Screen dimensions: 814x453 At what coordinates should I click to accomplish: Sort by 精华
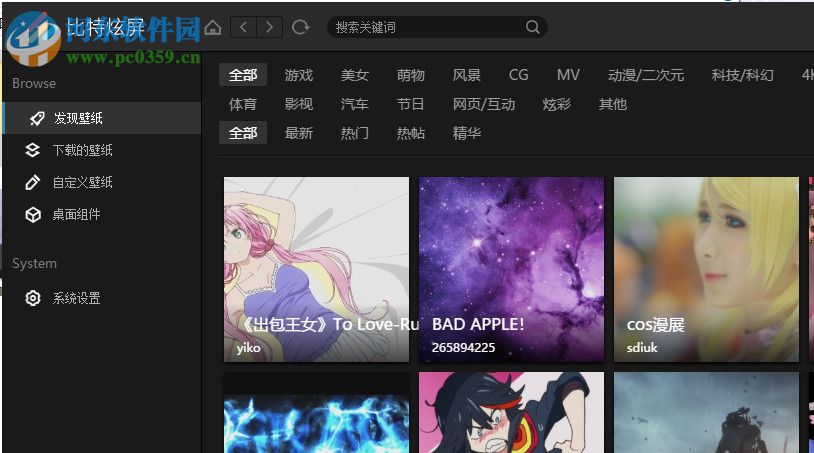[x=466, y=133]
